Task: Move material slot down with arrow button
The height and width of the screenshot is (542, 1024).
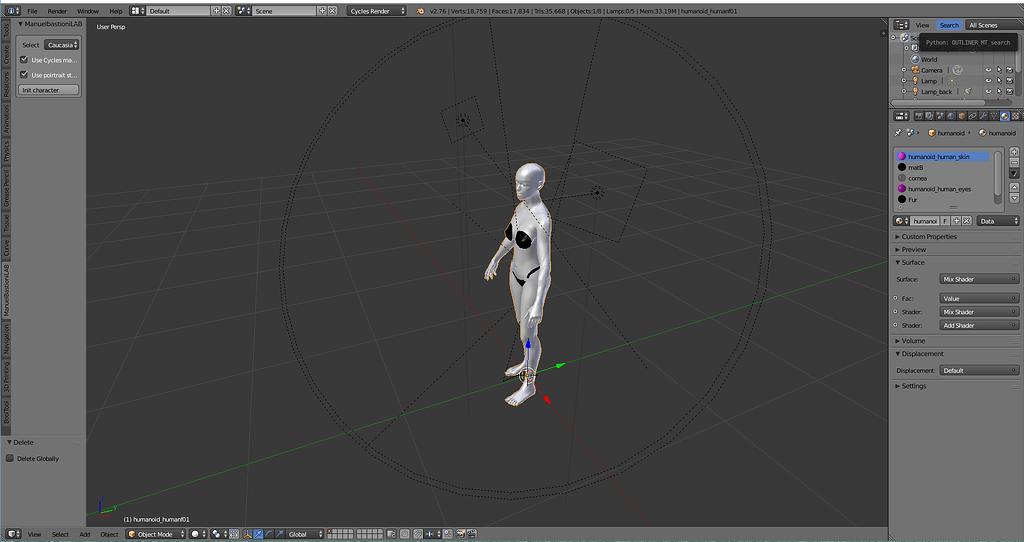Action: [x=1014, y=198]
